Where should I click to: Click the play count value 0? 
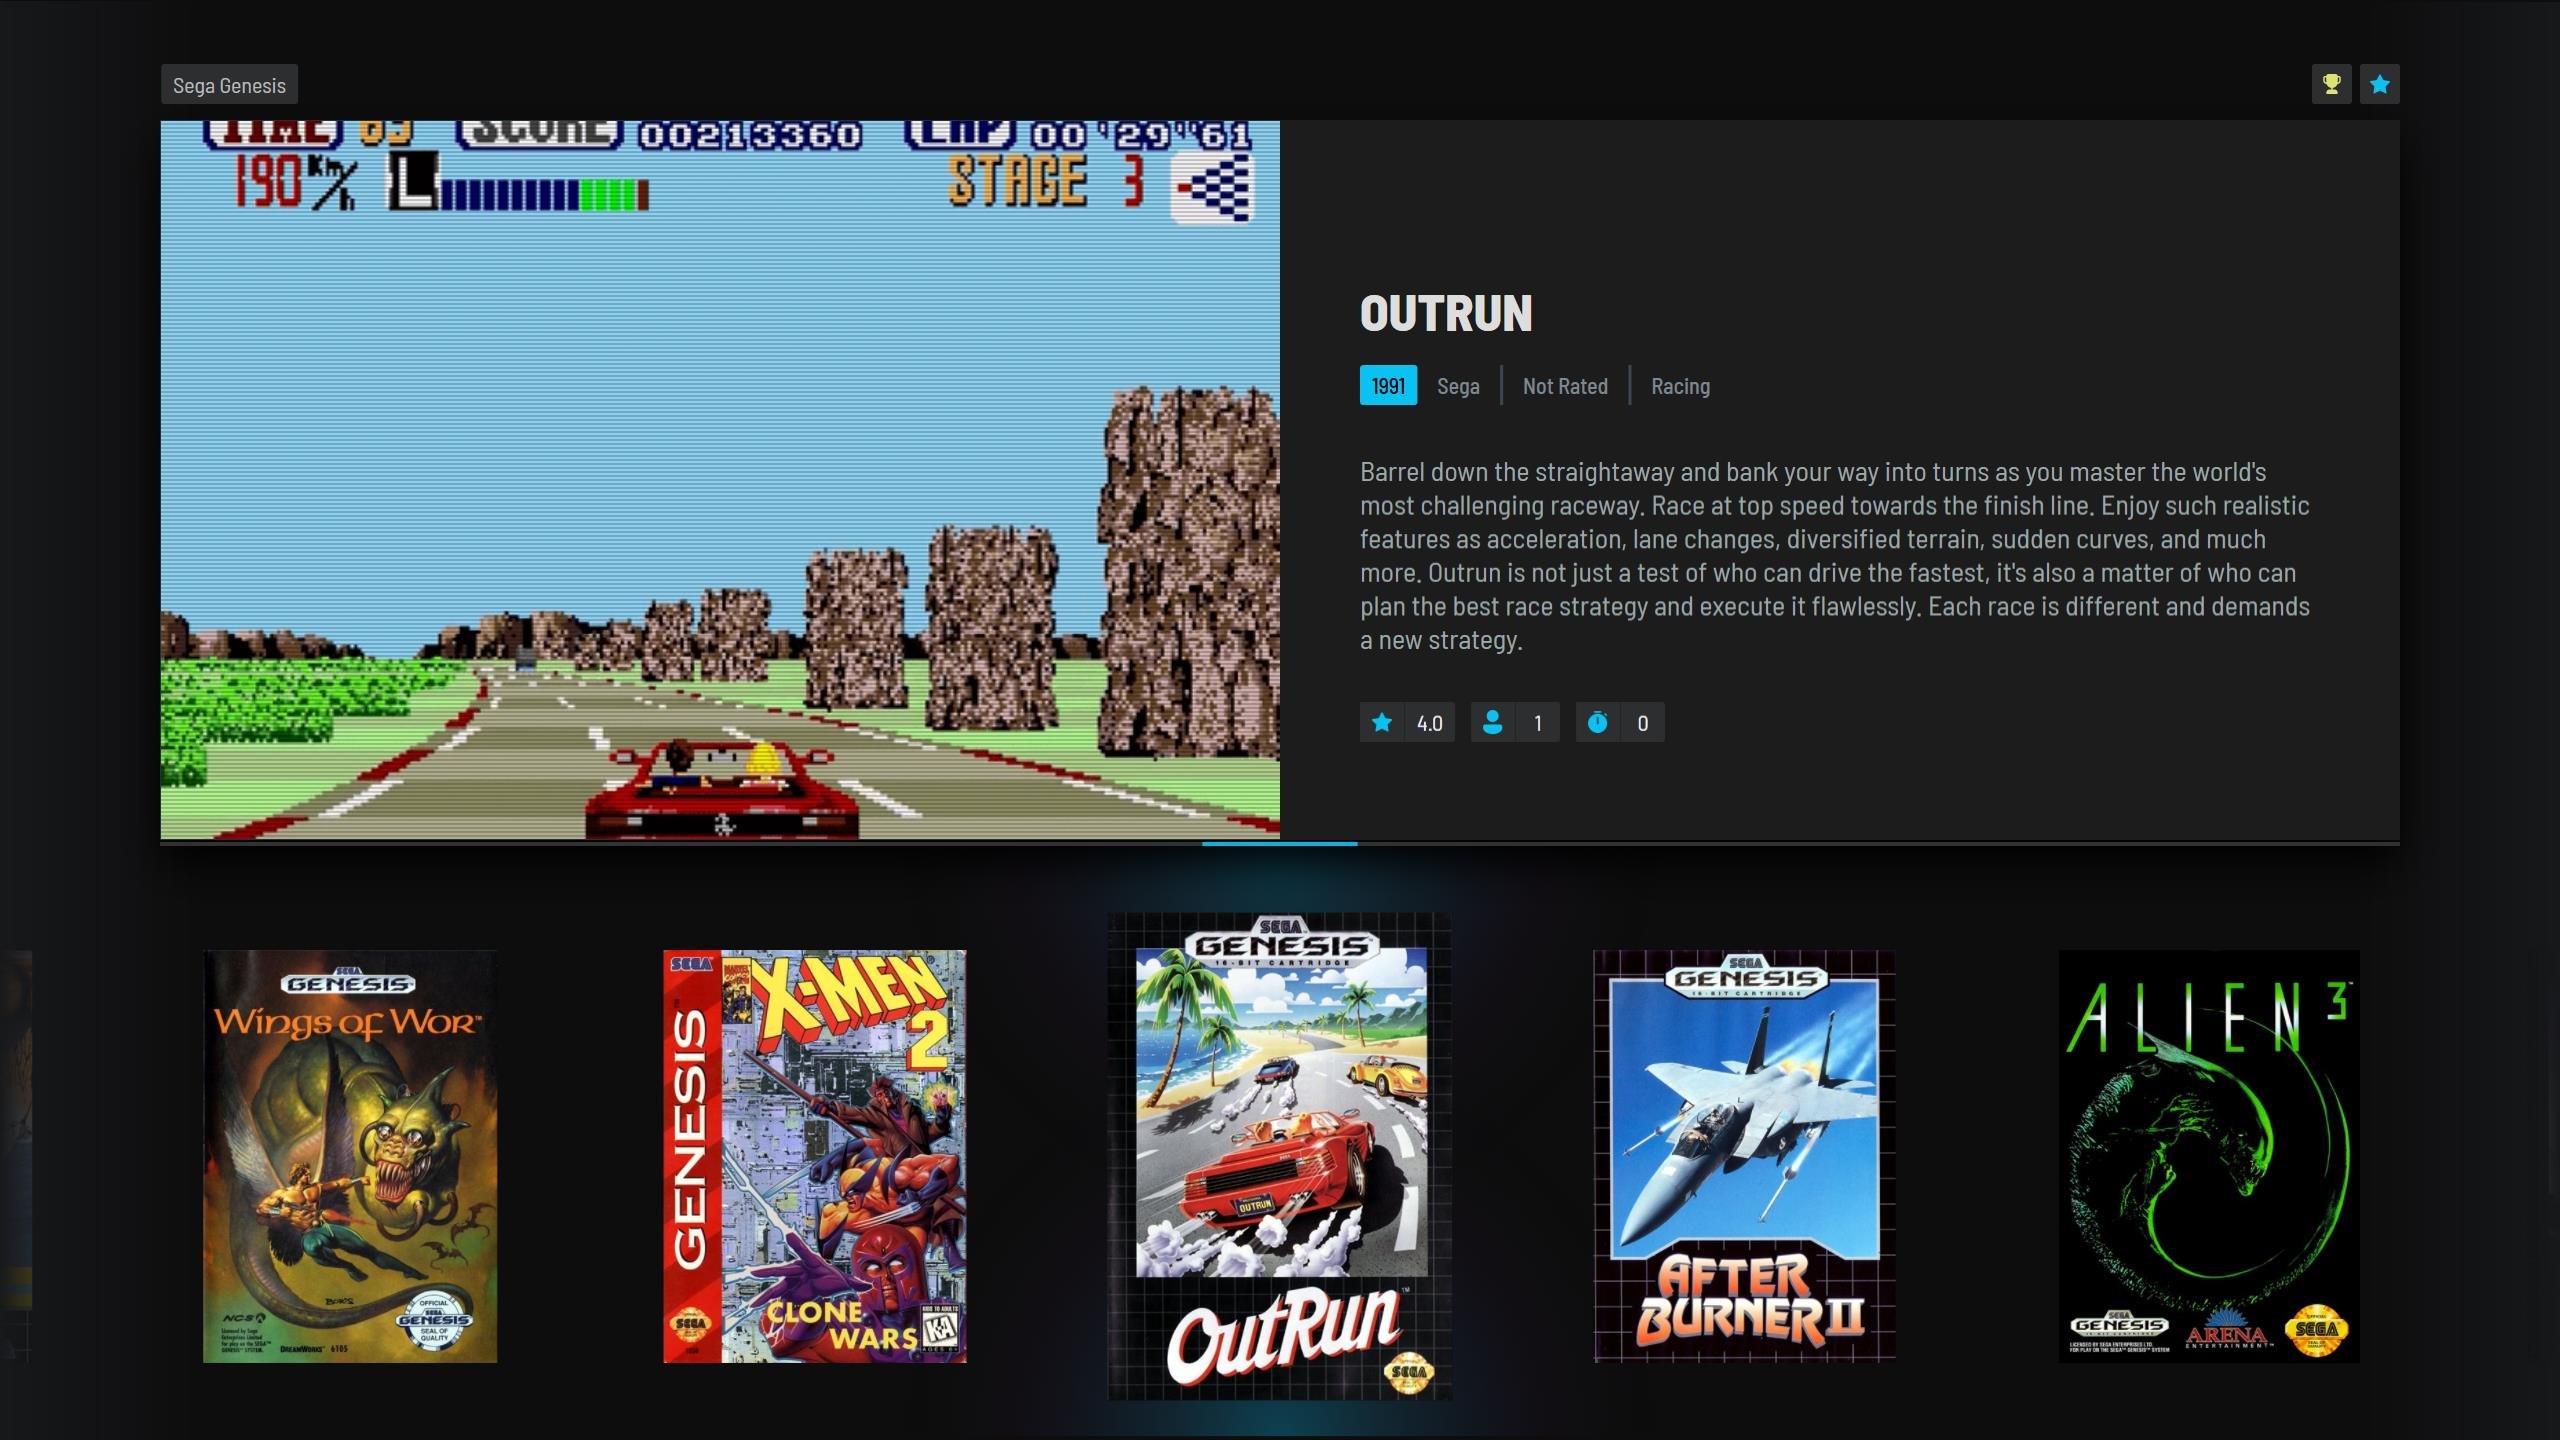(1643, 723)
